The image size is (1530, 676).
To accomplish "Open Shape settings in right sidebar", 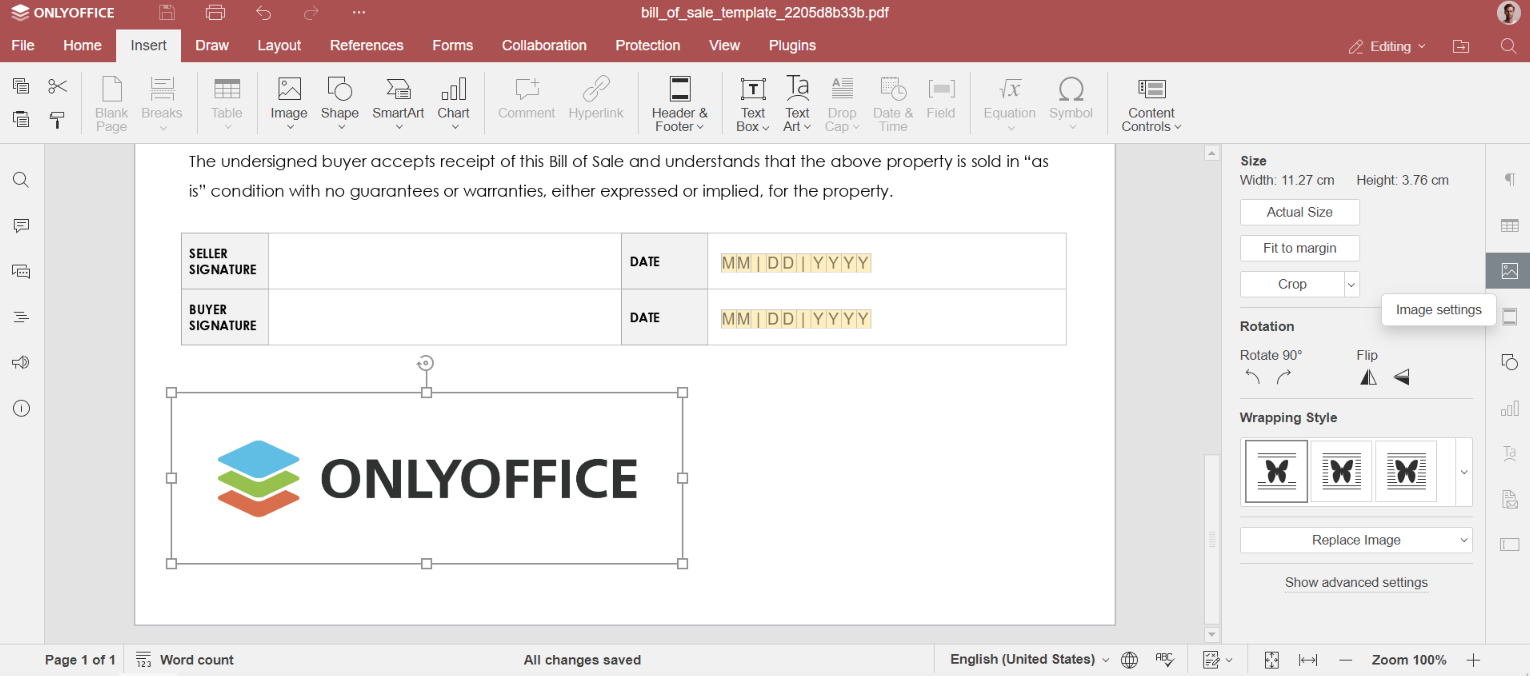I will (1510, 362).
